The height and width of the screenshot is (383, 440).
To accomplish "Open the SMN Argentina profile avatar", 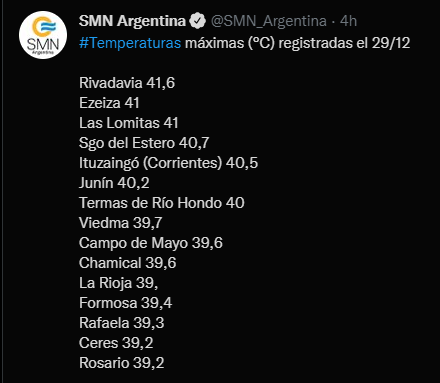I will [x=43, y=35].
